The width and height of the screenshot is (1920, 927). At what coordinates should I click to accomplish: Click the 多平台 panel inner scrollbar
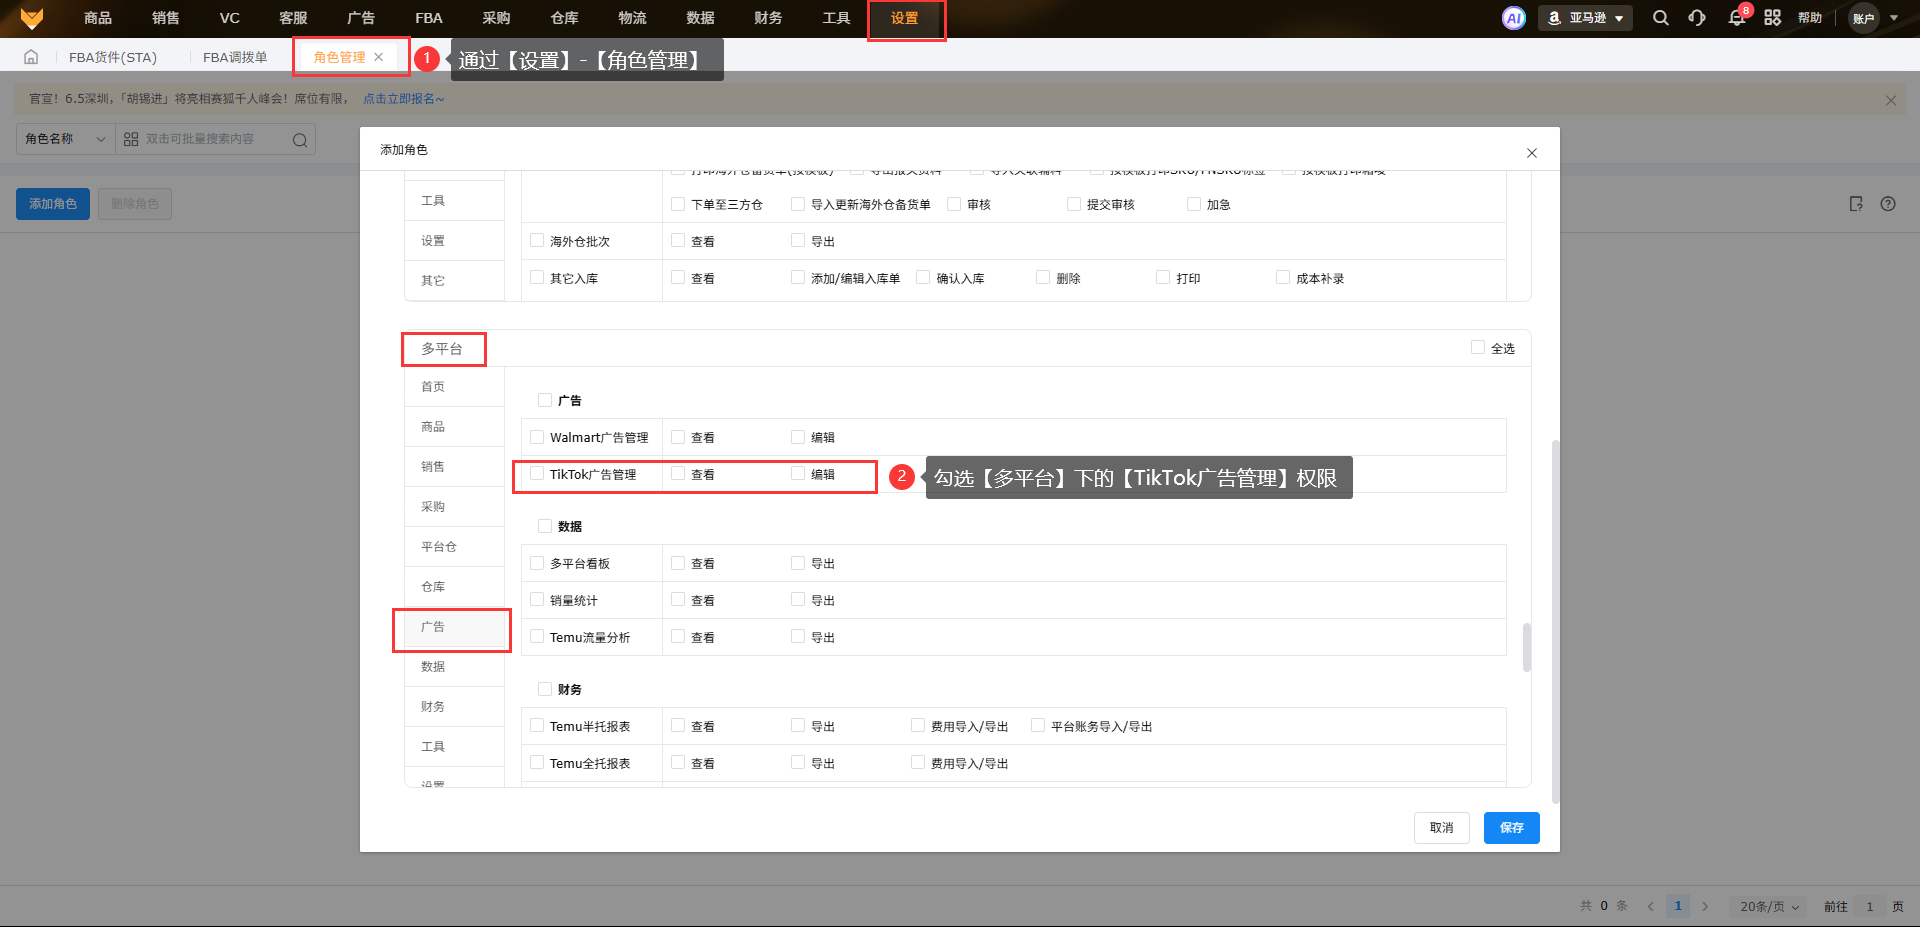coord(1526,647)
